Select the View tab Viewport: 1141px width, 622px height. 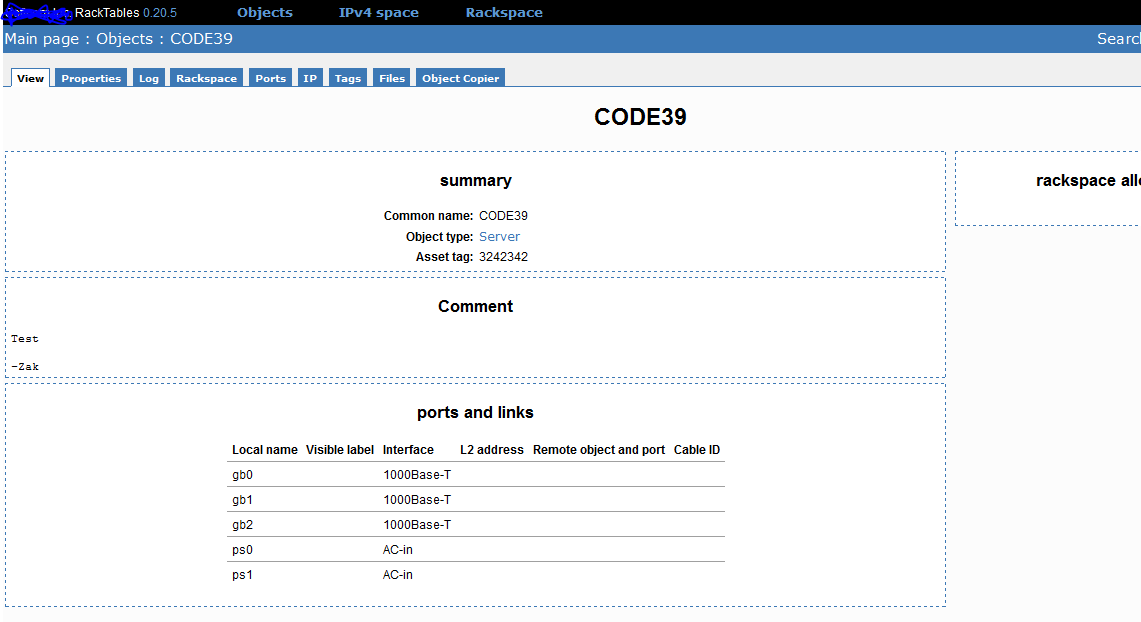[x=30, y=78]
